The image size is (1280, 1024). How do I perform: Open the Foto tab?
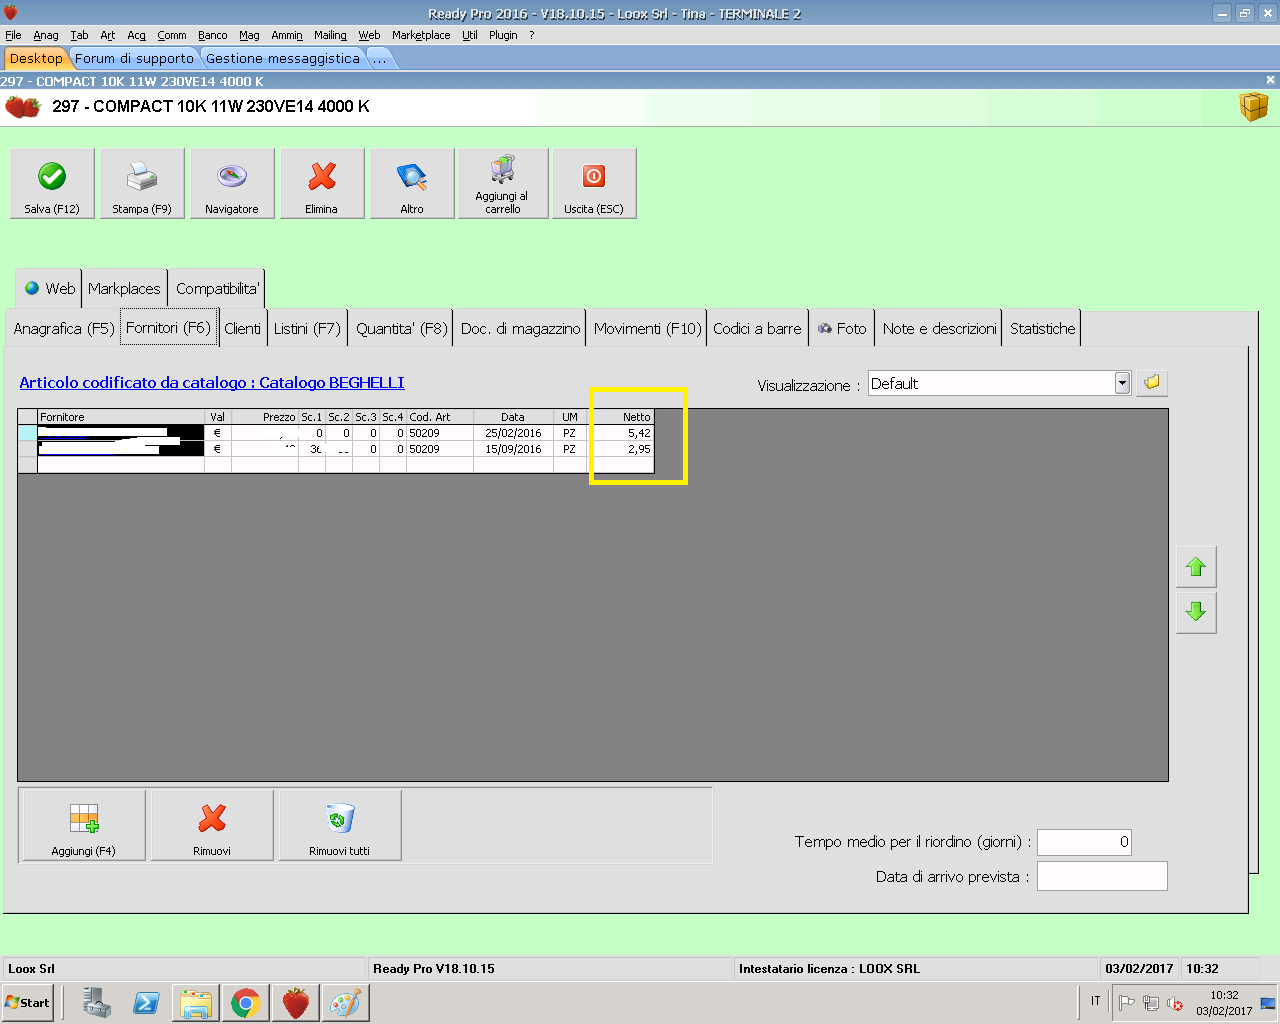coord(842,328)
